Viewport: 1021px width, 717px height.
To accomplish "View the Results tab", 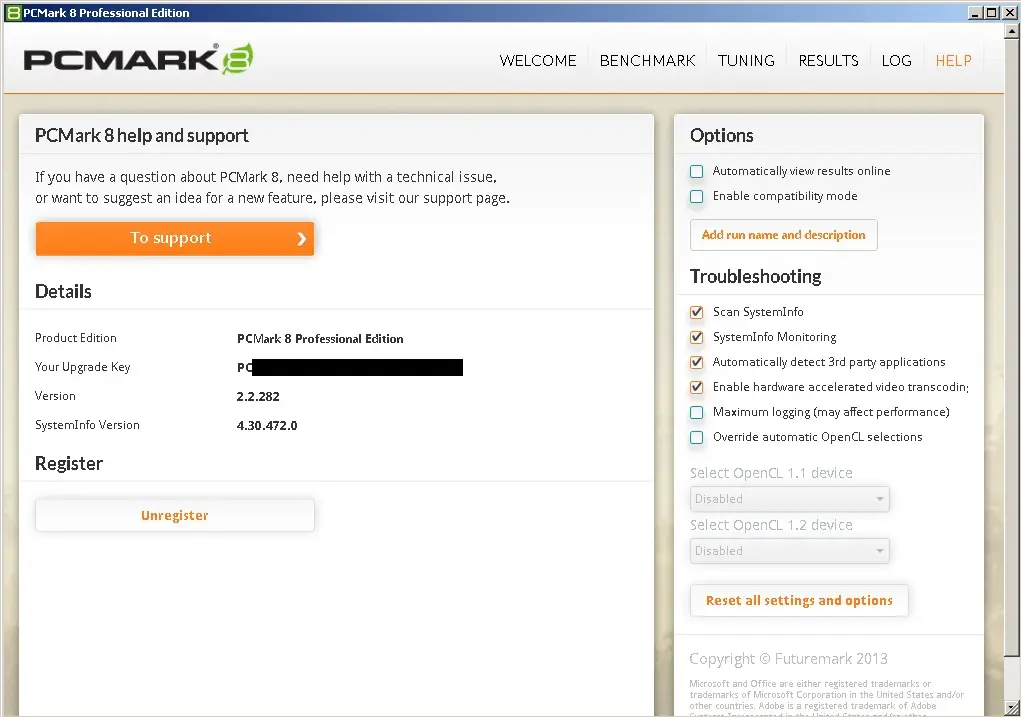I will click(x=828, y=61).
